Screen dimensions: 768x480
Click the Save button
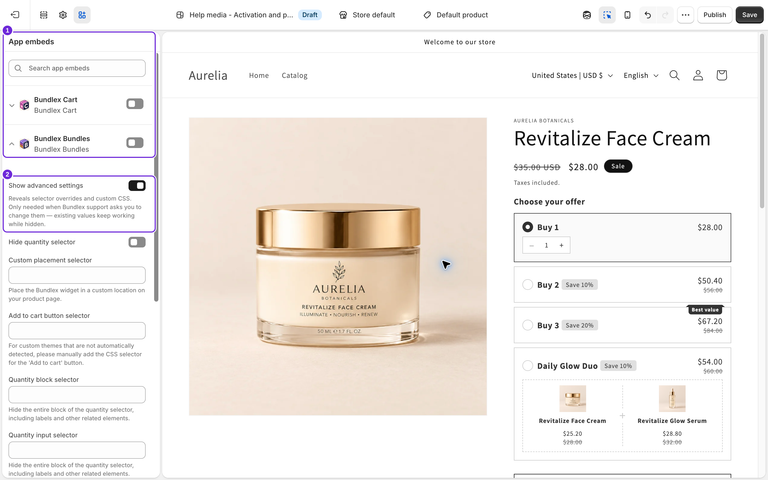pos(749,15)
